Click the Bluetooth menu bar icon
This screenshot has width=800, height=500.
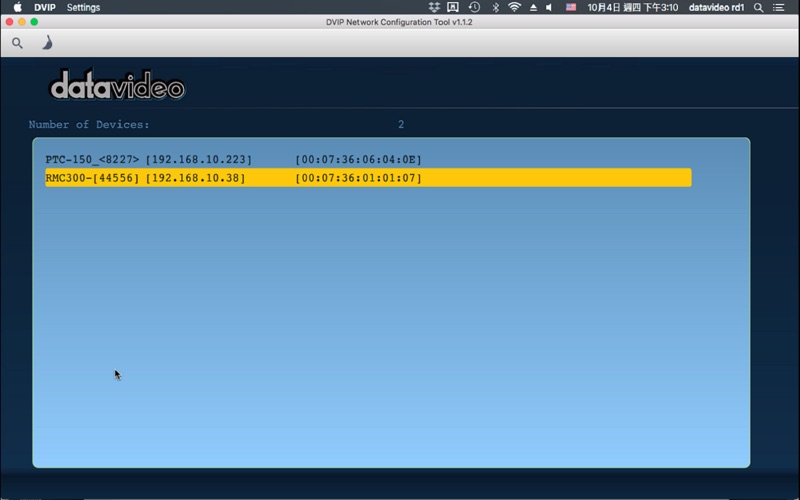point(495,7)
